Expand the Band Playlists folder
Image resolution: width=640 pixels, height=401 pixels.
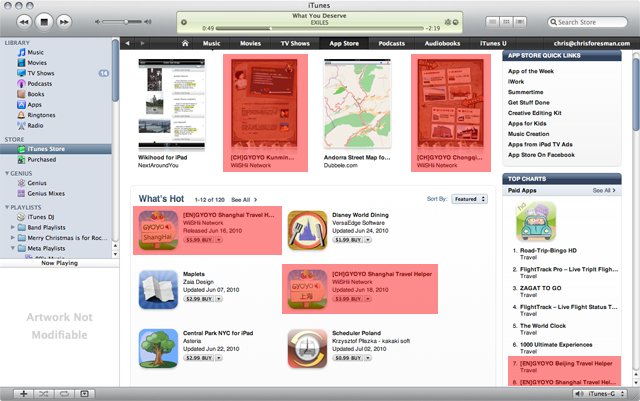click(13, 227)
